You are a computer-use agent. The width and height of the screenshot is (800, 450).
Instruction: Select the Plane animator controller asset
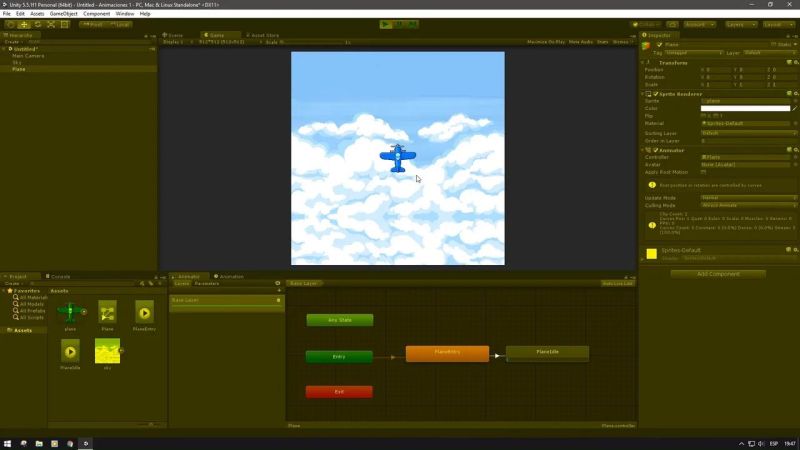pyautogui.click(x=107, y=313)
